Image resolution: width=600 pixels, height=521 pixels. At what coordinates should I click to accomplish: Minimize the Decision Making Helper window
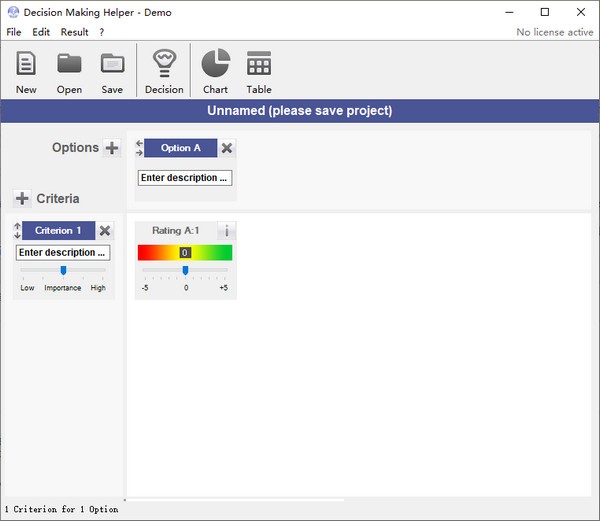pos(509,12)
